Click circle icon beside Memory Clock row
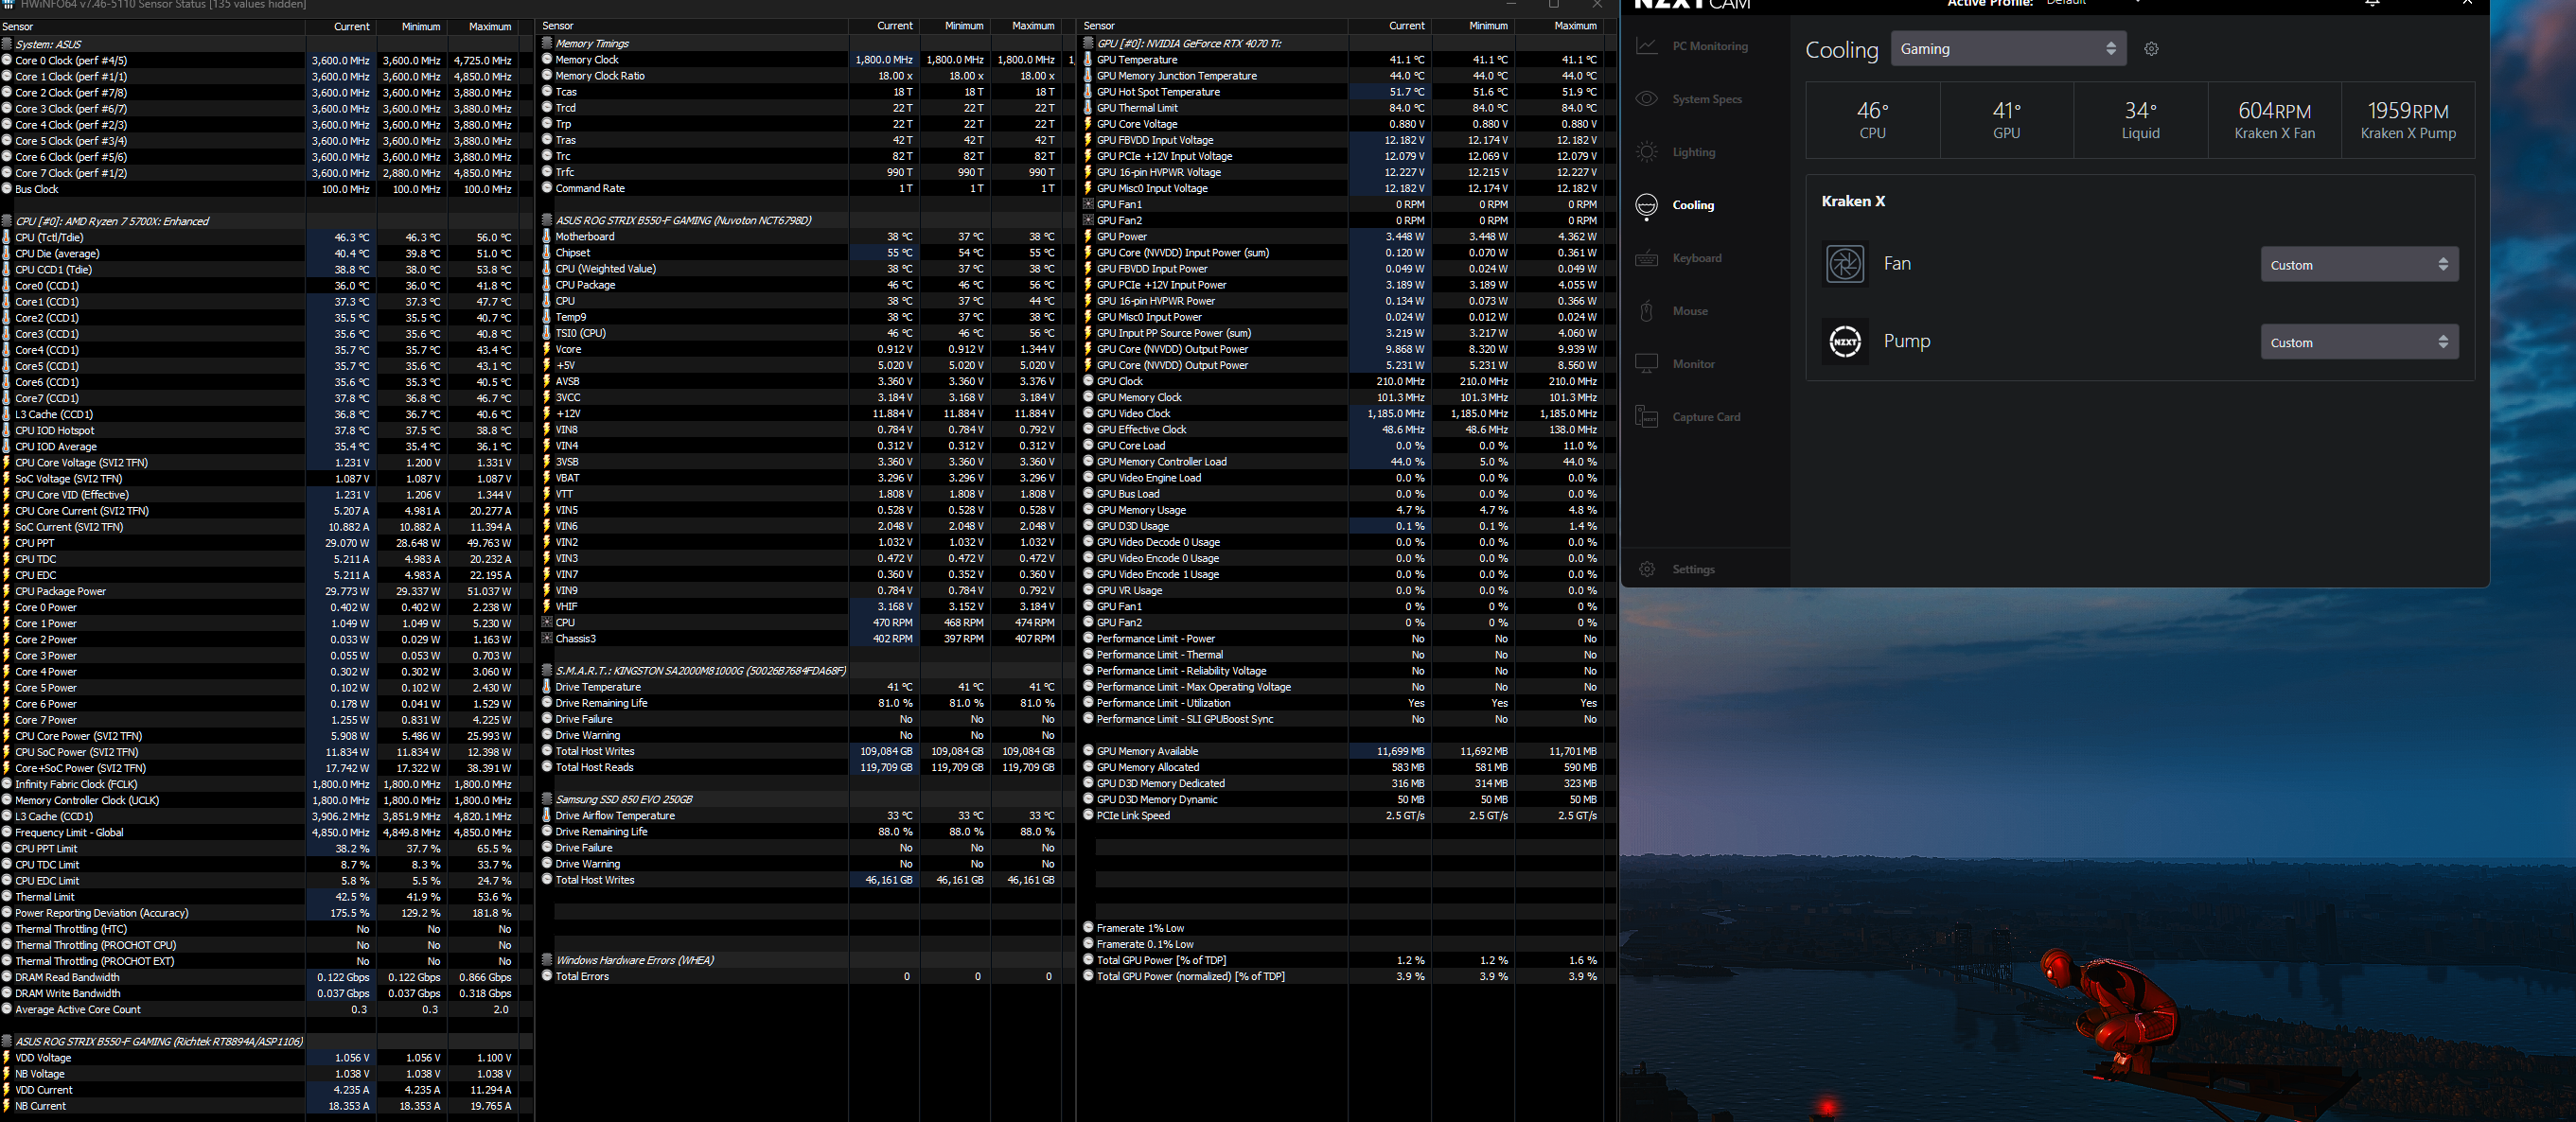Screen dimensions: 2576x1122 point(547,60)
